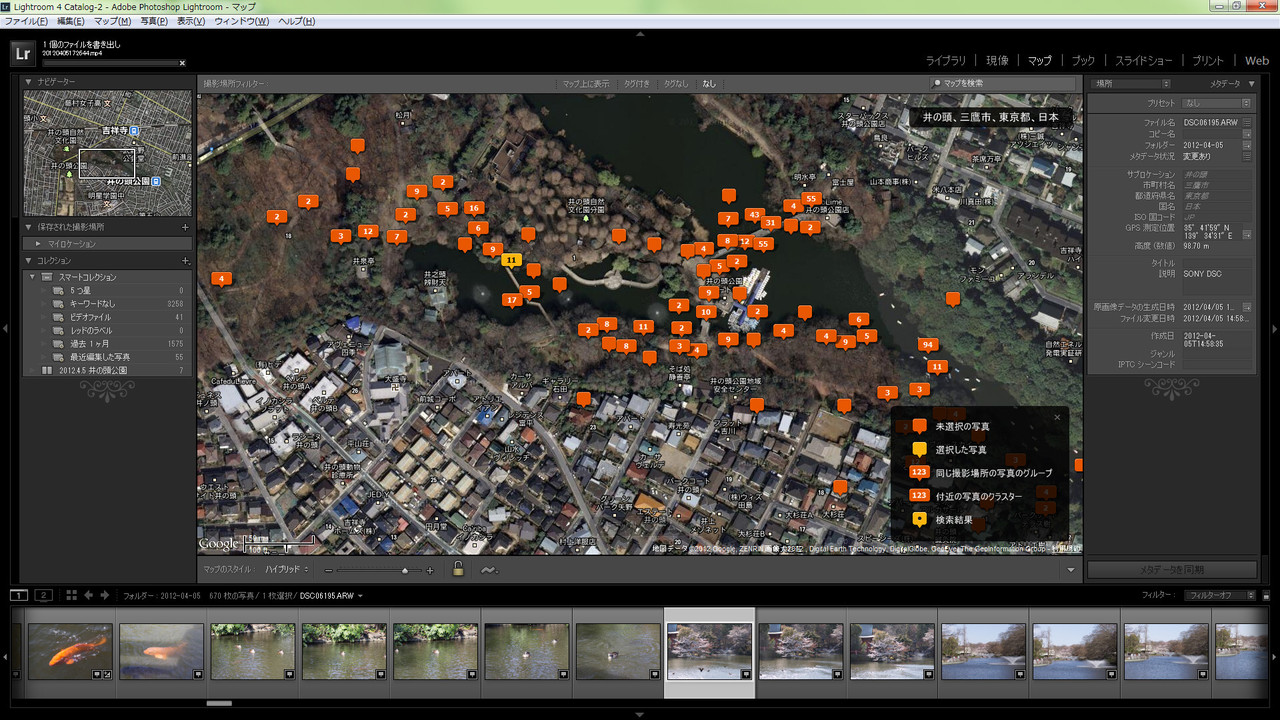This screenshot has height=720, width=1280.
Task: Click the orange cluster marker 17
Action: 512,300
